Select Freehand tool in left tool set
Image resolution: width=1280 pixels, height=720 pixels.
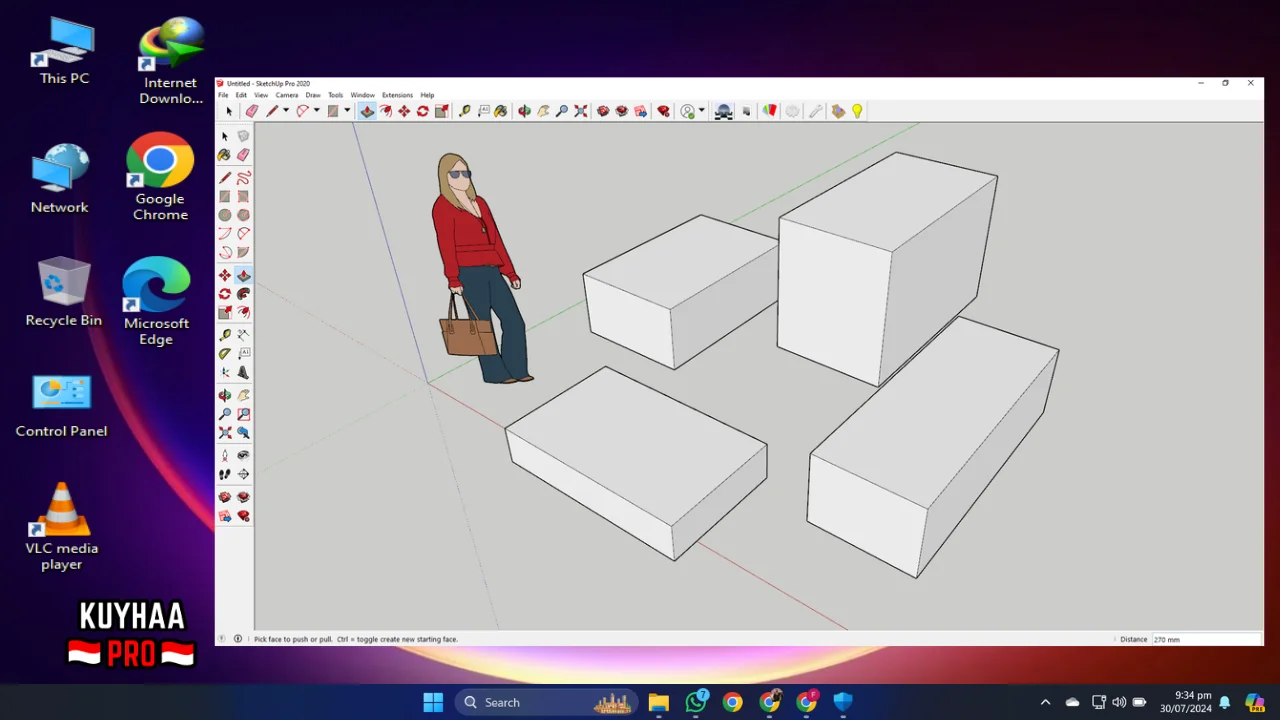tap(243, 177)
